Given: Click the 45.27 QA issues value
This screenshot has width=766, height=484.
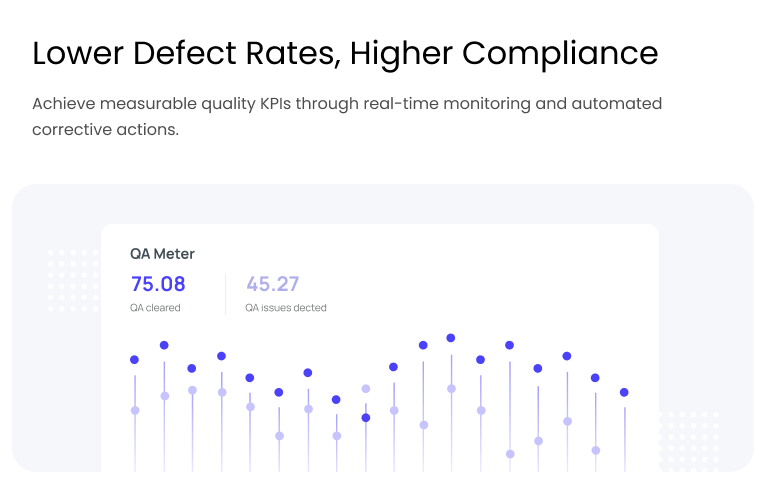Looking at the screenshot, I should (273, 284).
